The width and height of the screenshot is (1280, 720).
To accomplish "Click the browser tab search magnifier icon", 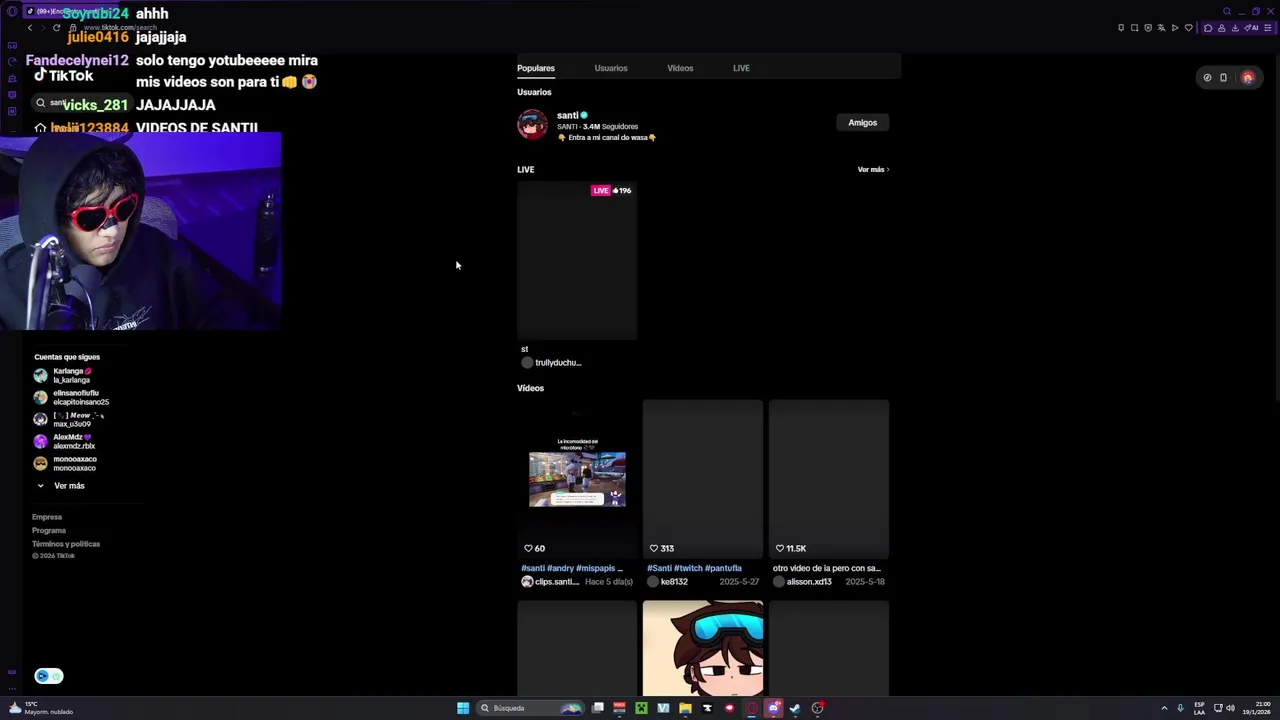I will coord(1227,11).
